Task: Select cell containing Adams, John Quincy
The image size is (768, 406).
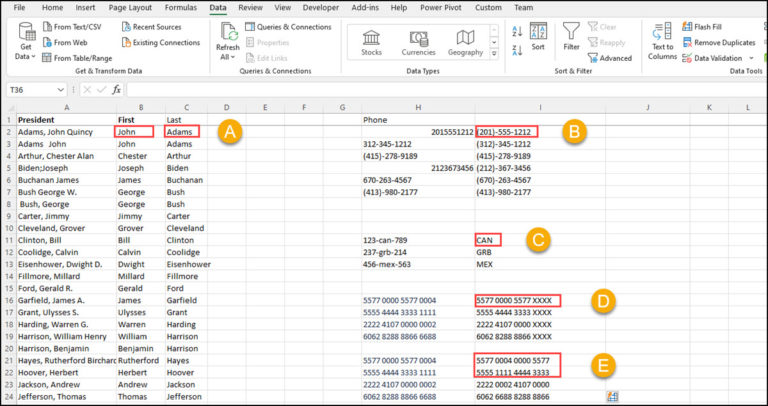Action: (57, 132)
